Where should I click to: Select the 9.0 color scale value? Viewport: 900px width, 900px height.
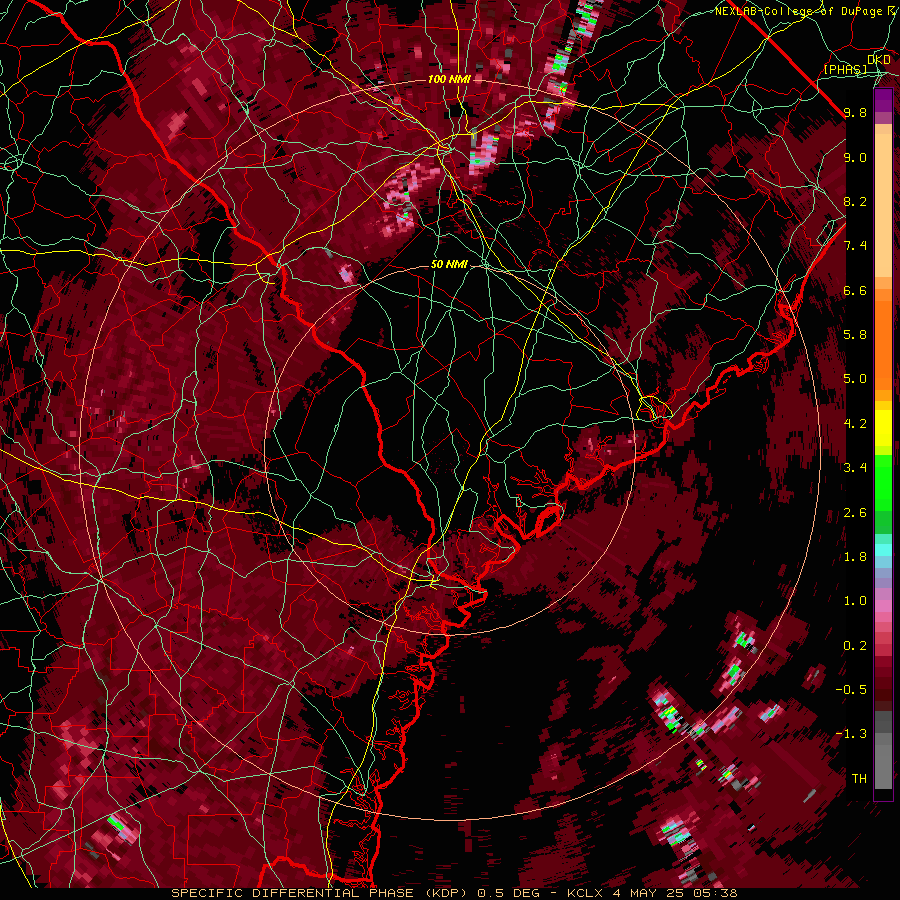pyautogui.click(x=855, y=157)
